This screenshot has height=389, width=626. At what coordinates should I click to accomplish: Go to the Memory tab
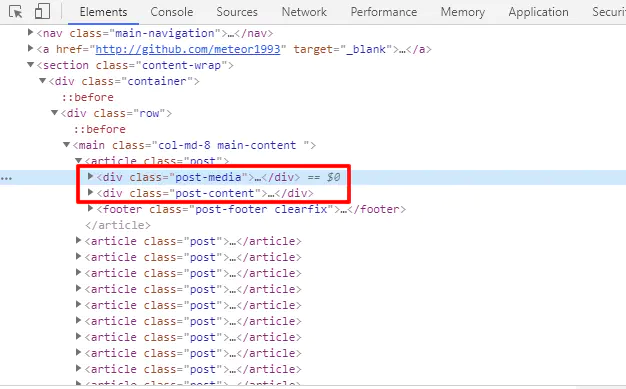click(463, 12)
